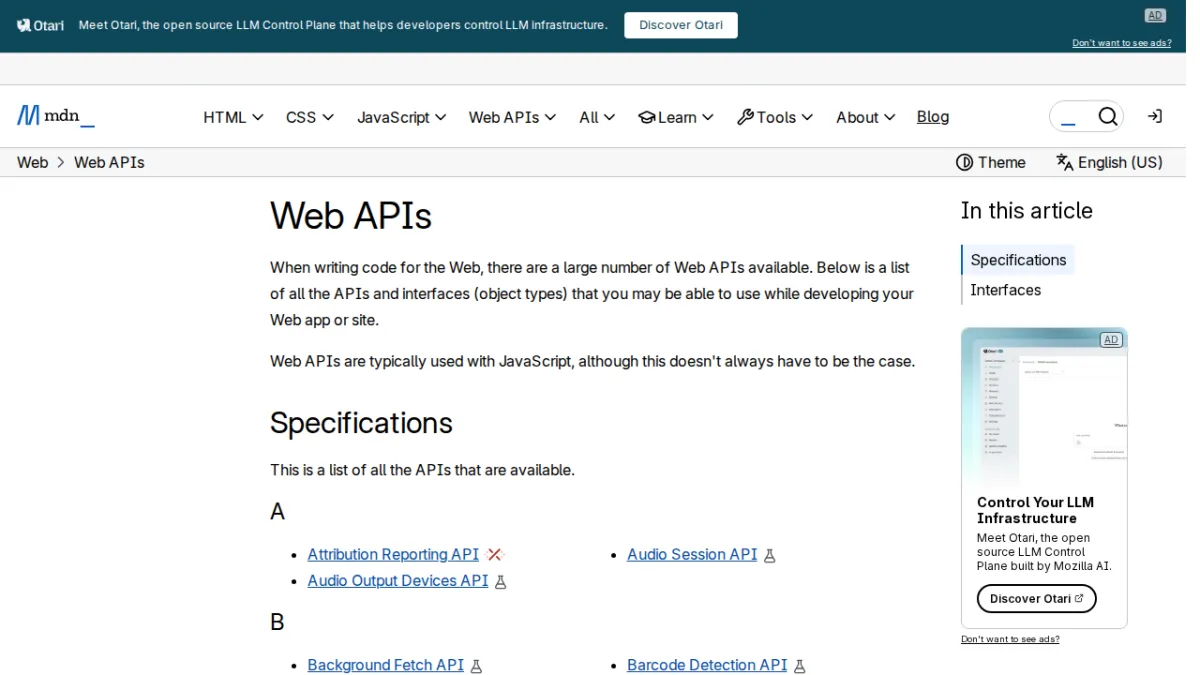Click the AD badge on the sidebar ad
The width and height of the screenshot is (1200, 675).
pyautogui.click(x=1111, y=340)
